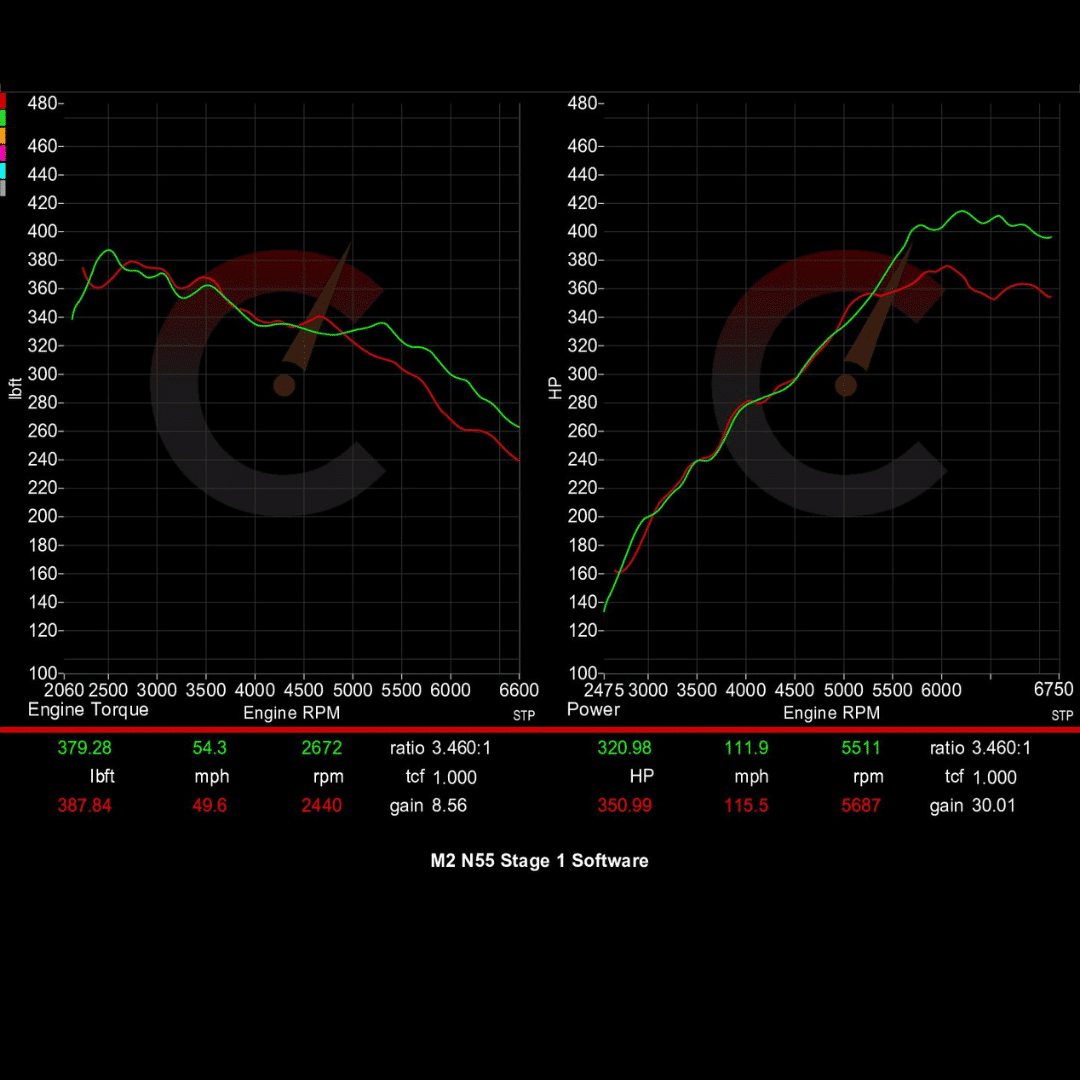Click the HP vertical axis label

(x=554, y=388)
